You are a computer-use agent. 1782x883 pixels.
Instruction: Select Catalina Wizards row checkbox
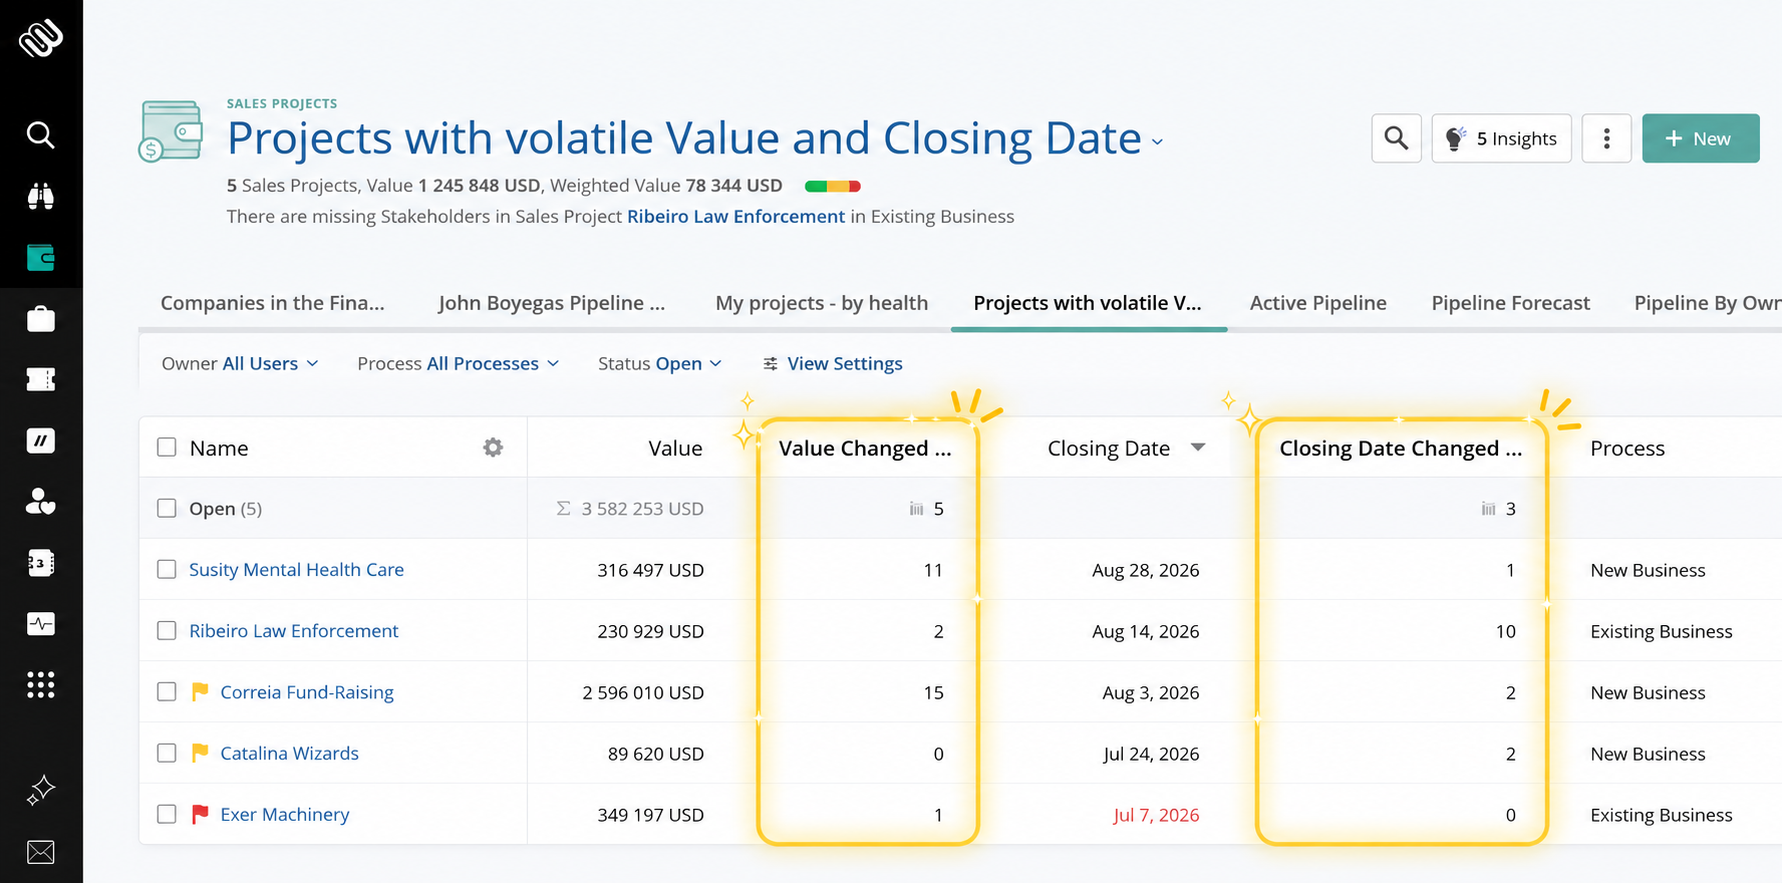click(x=167, y=752)
